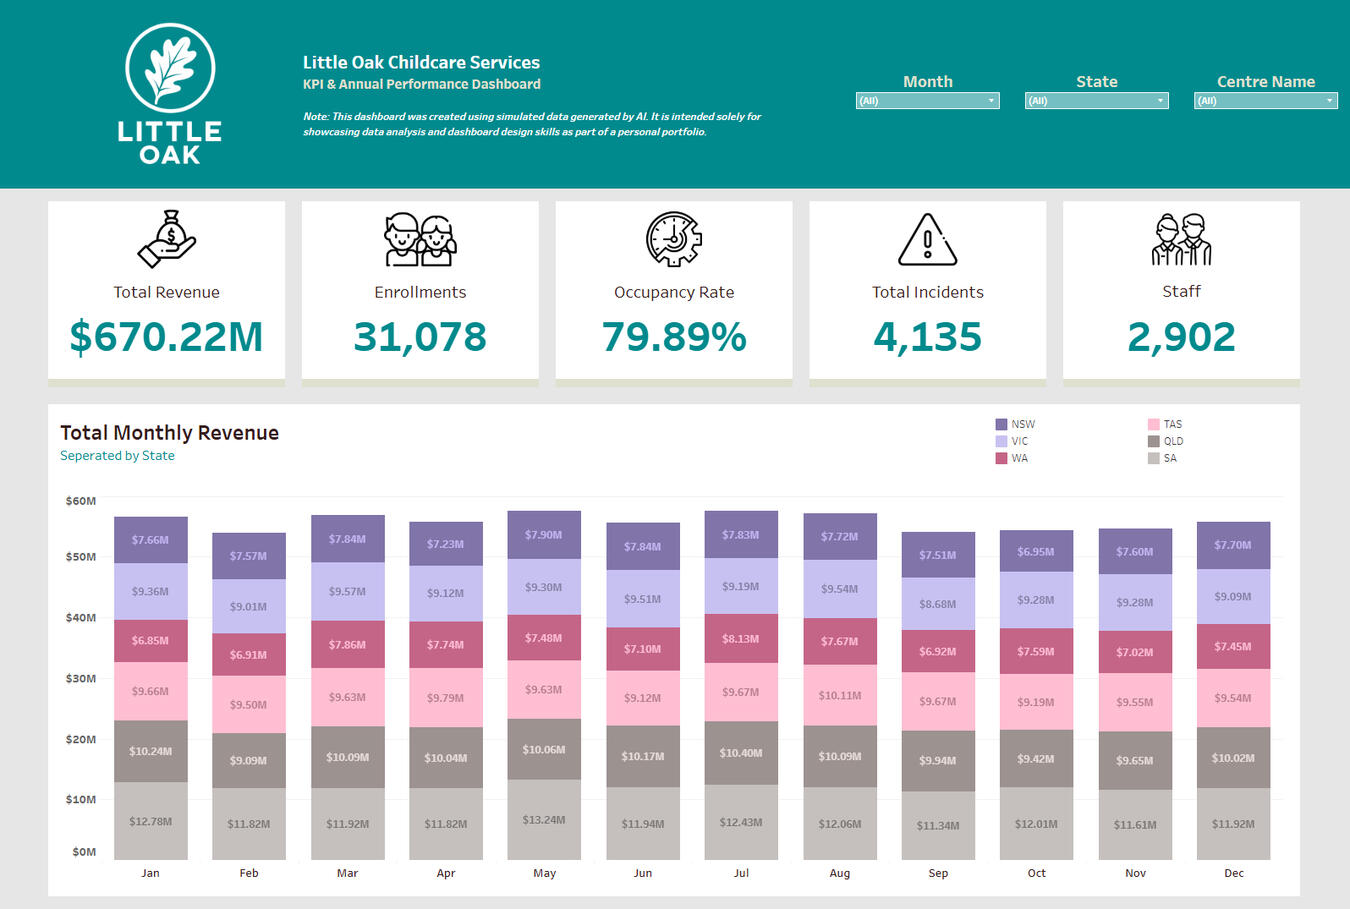1350x909 pixels.
Task: Expand the Centre Name filter dropdown
Action: point(1265,101)
